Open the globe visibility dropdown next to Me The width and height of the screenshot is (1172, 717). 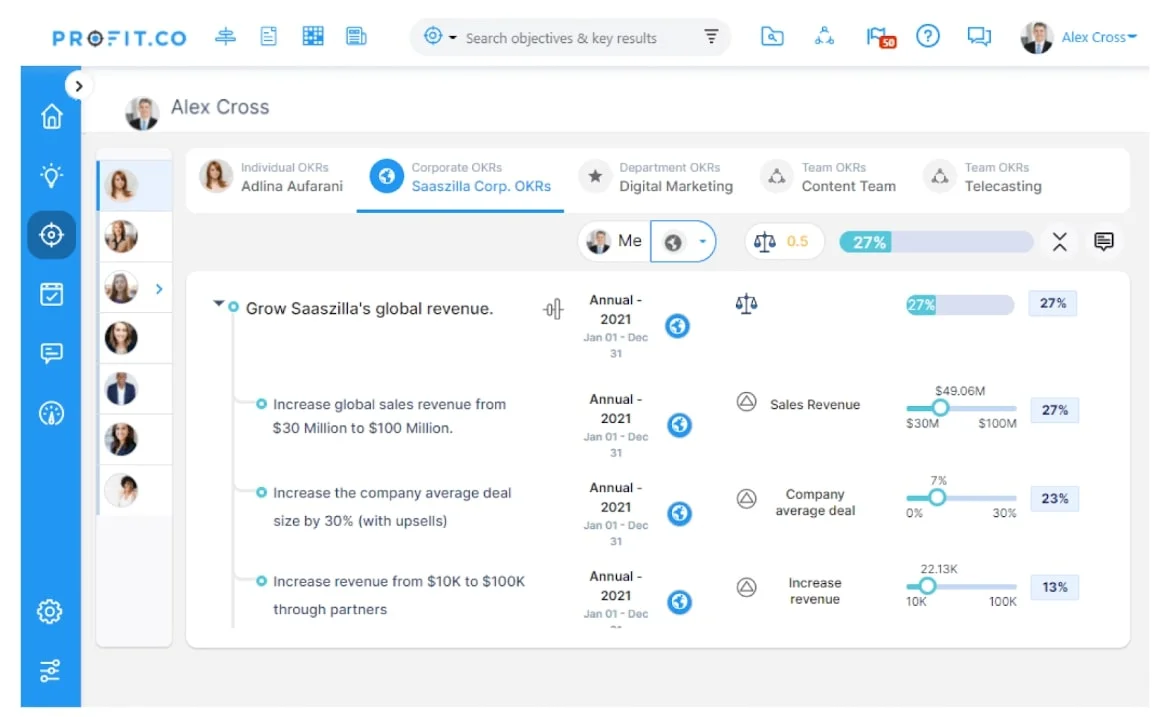coord(684,241)
